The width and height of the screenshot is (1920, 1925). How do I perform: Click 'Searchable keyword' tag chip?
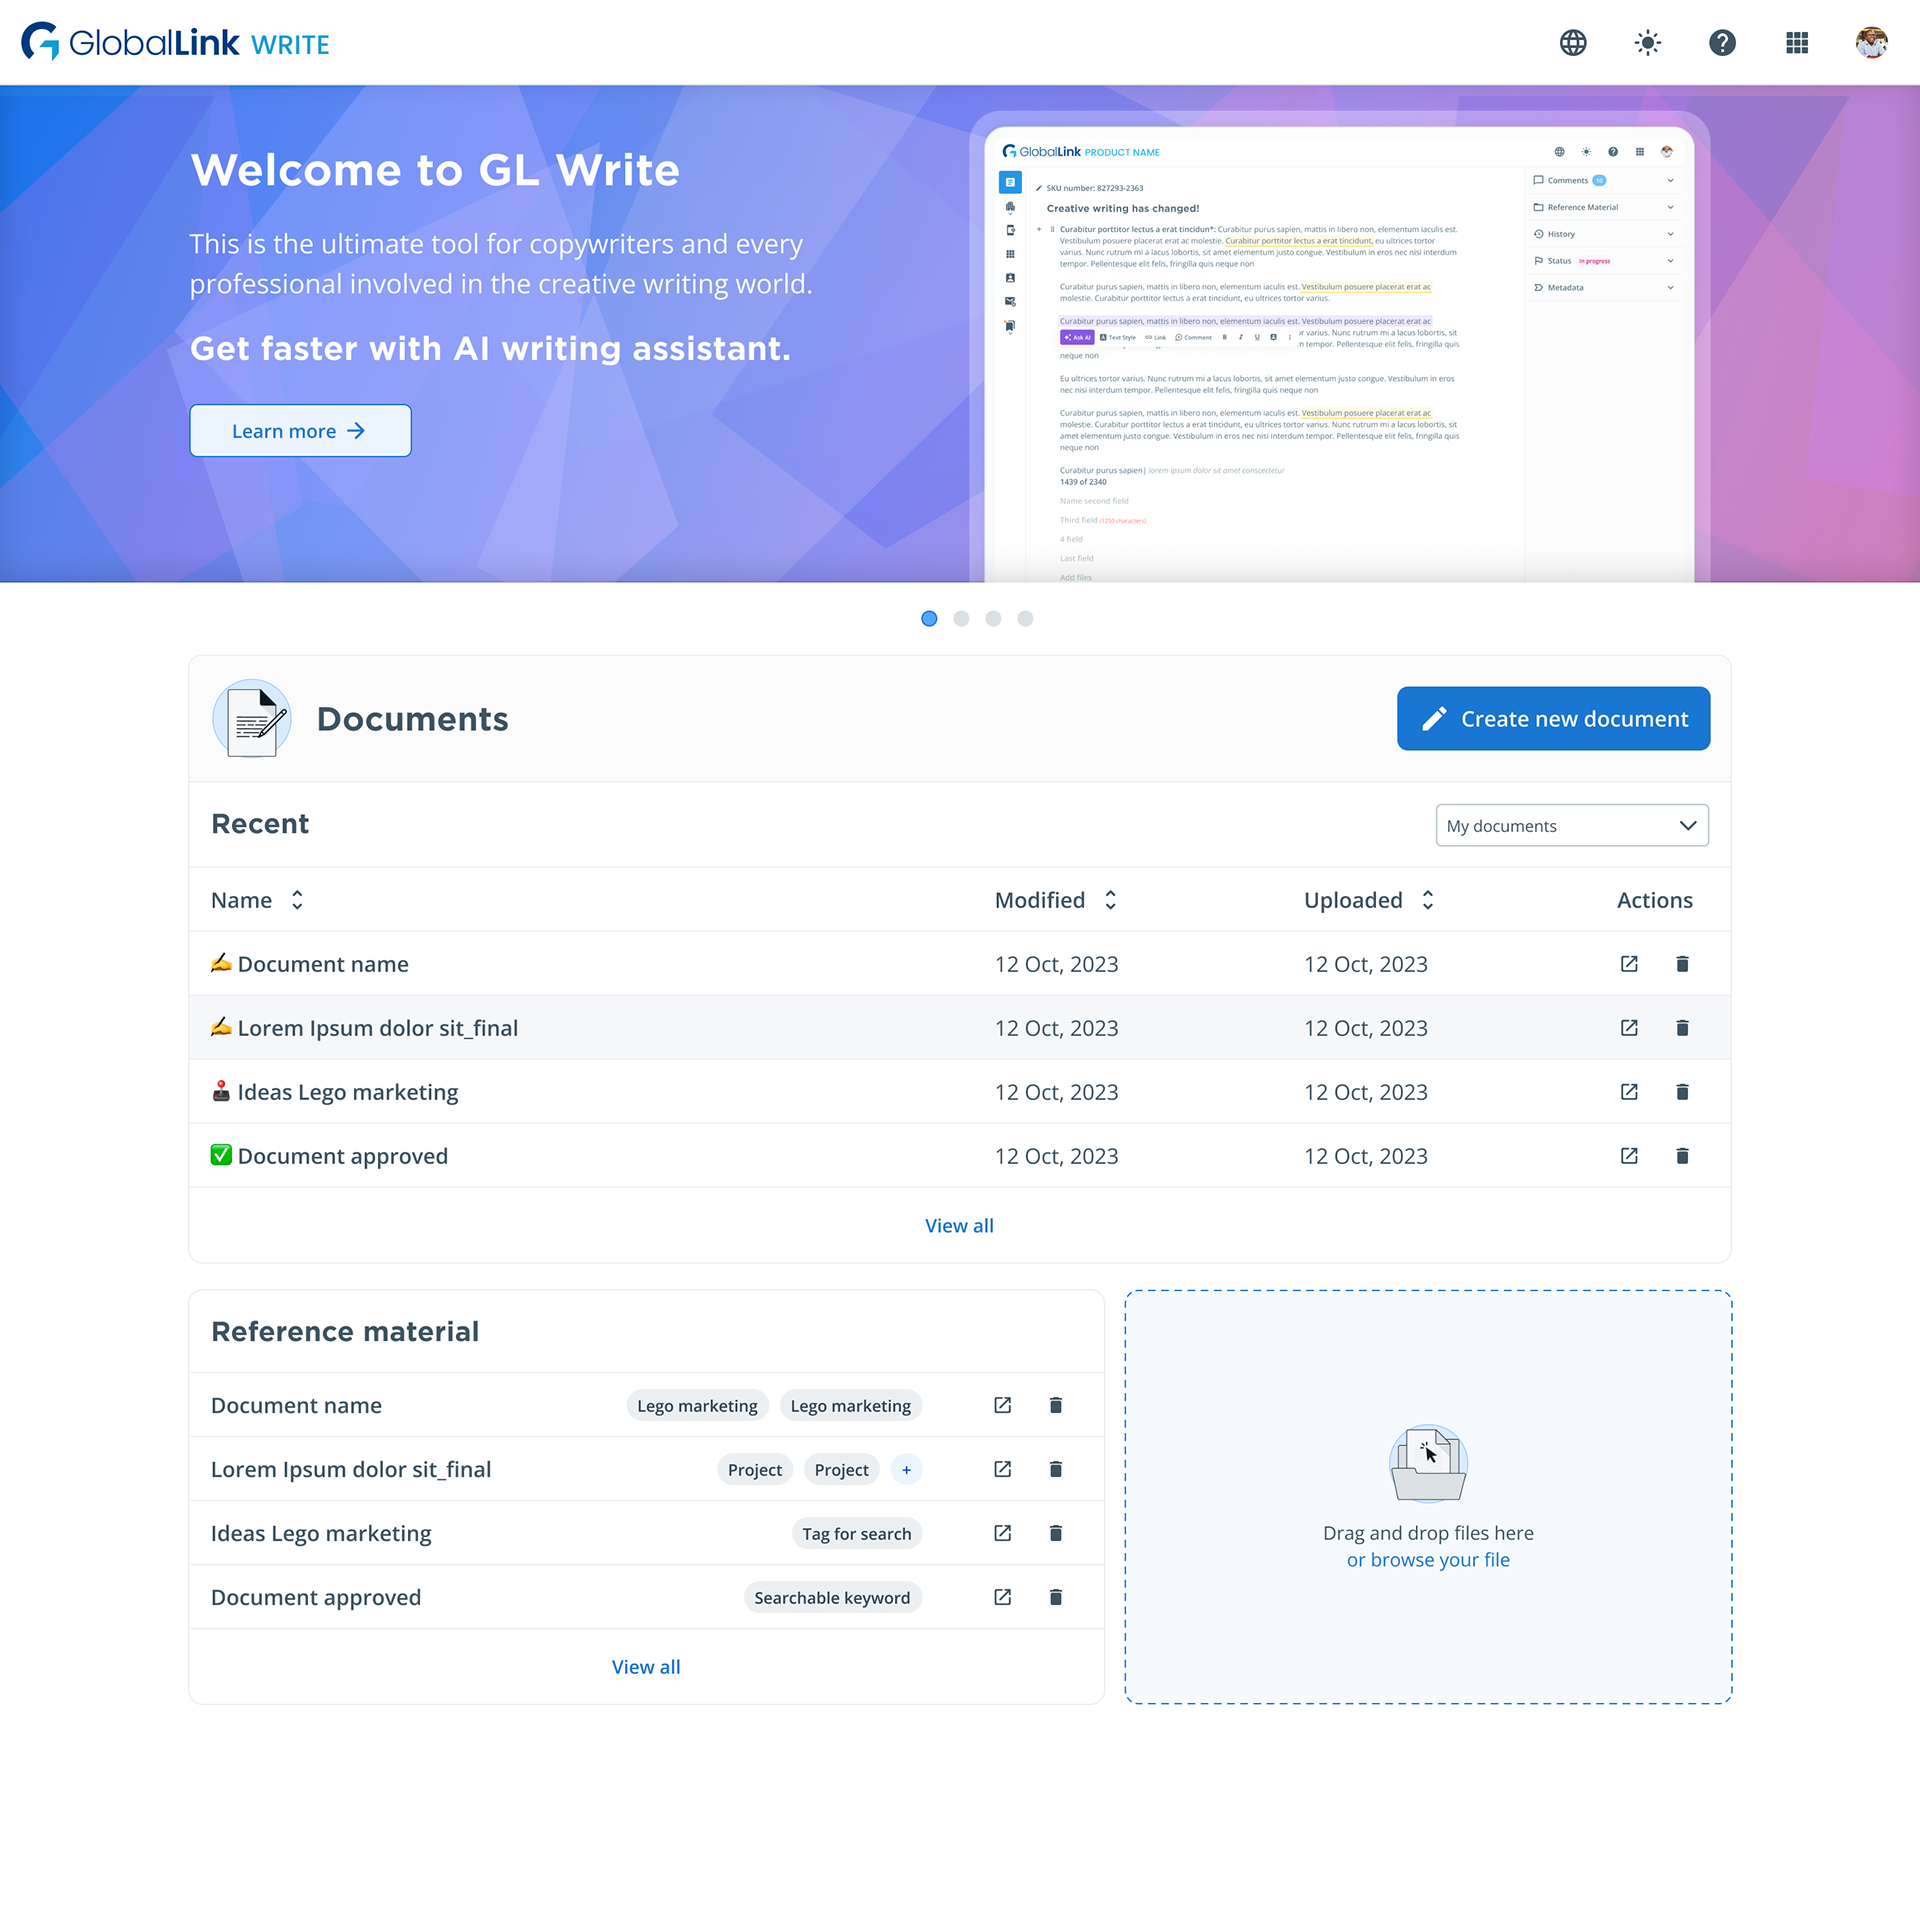tap(832, 1598)
